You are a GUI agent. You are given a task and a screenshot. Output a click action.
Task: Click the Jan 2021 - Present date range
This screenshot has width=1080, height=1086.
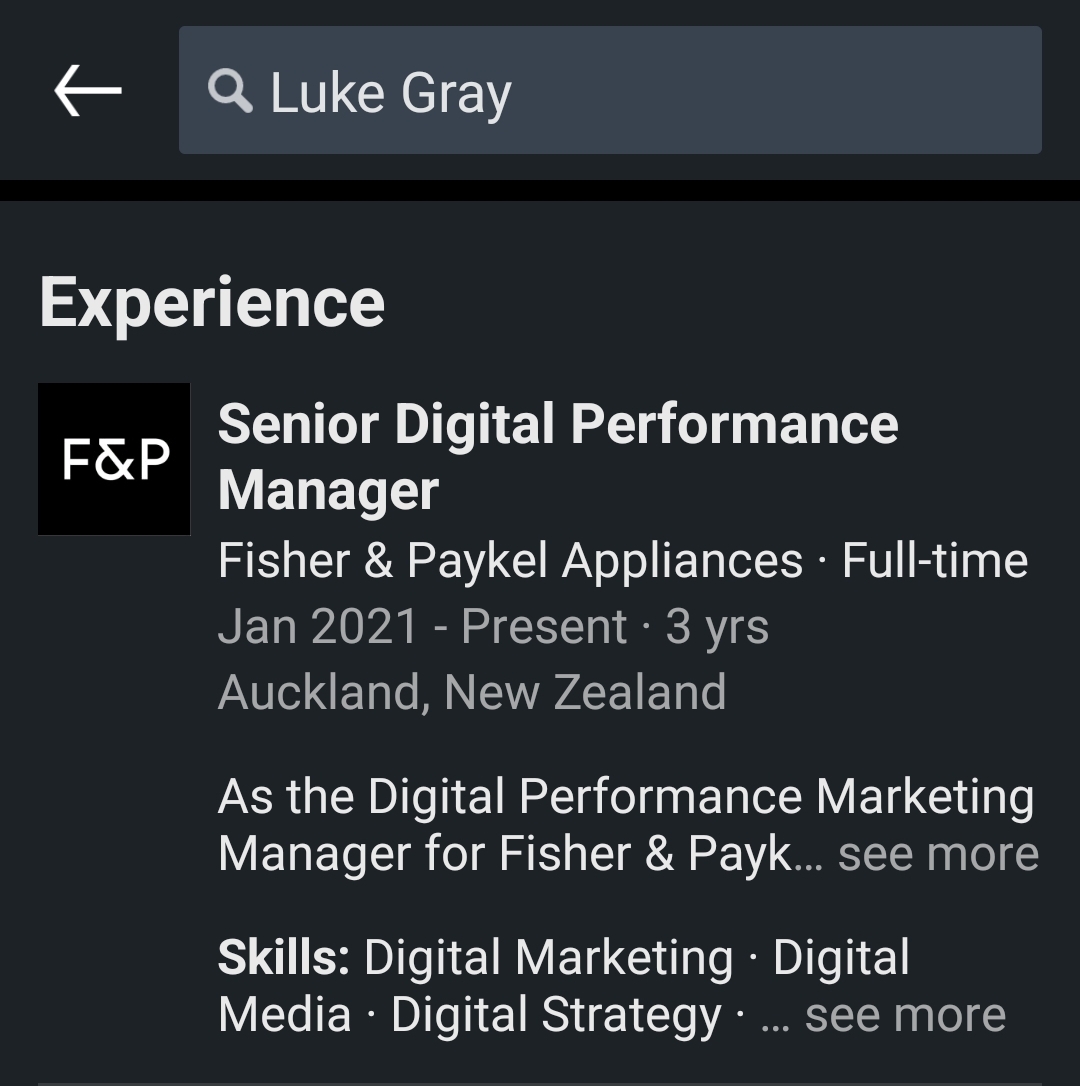tap(422, 627)
